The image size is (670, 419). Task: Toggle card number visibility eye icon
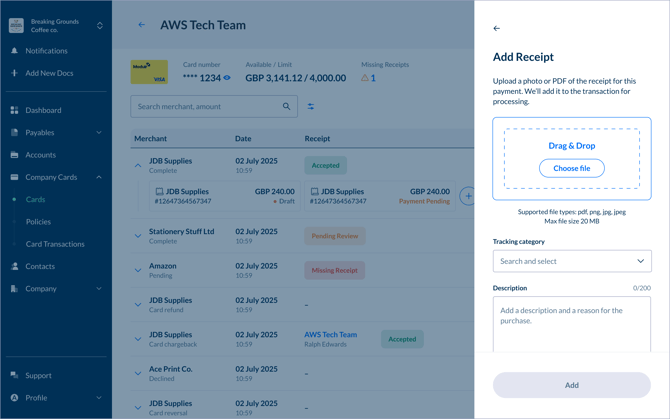point(227,77)
